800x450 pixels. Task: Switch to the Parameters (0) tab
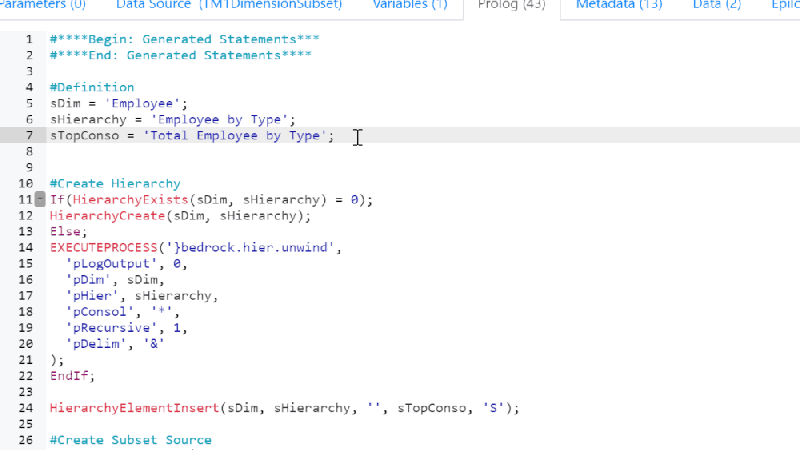pyautogui.click(x=43, y=5)
